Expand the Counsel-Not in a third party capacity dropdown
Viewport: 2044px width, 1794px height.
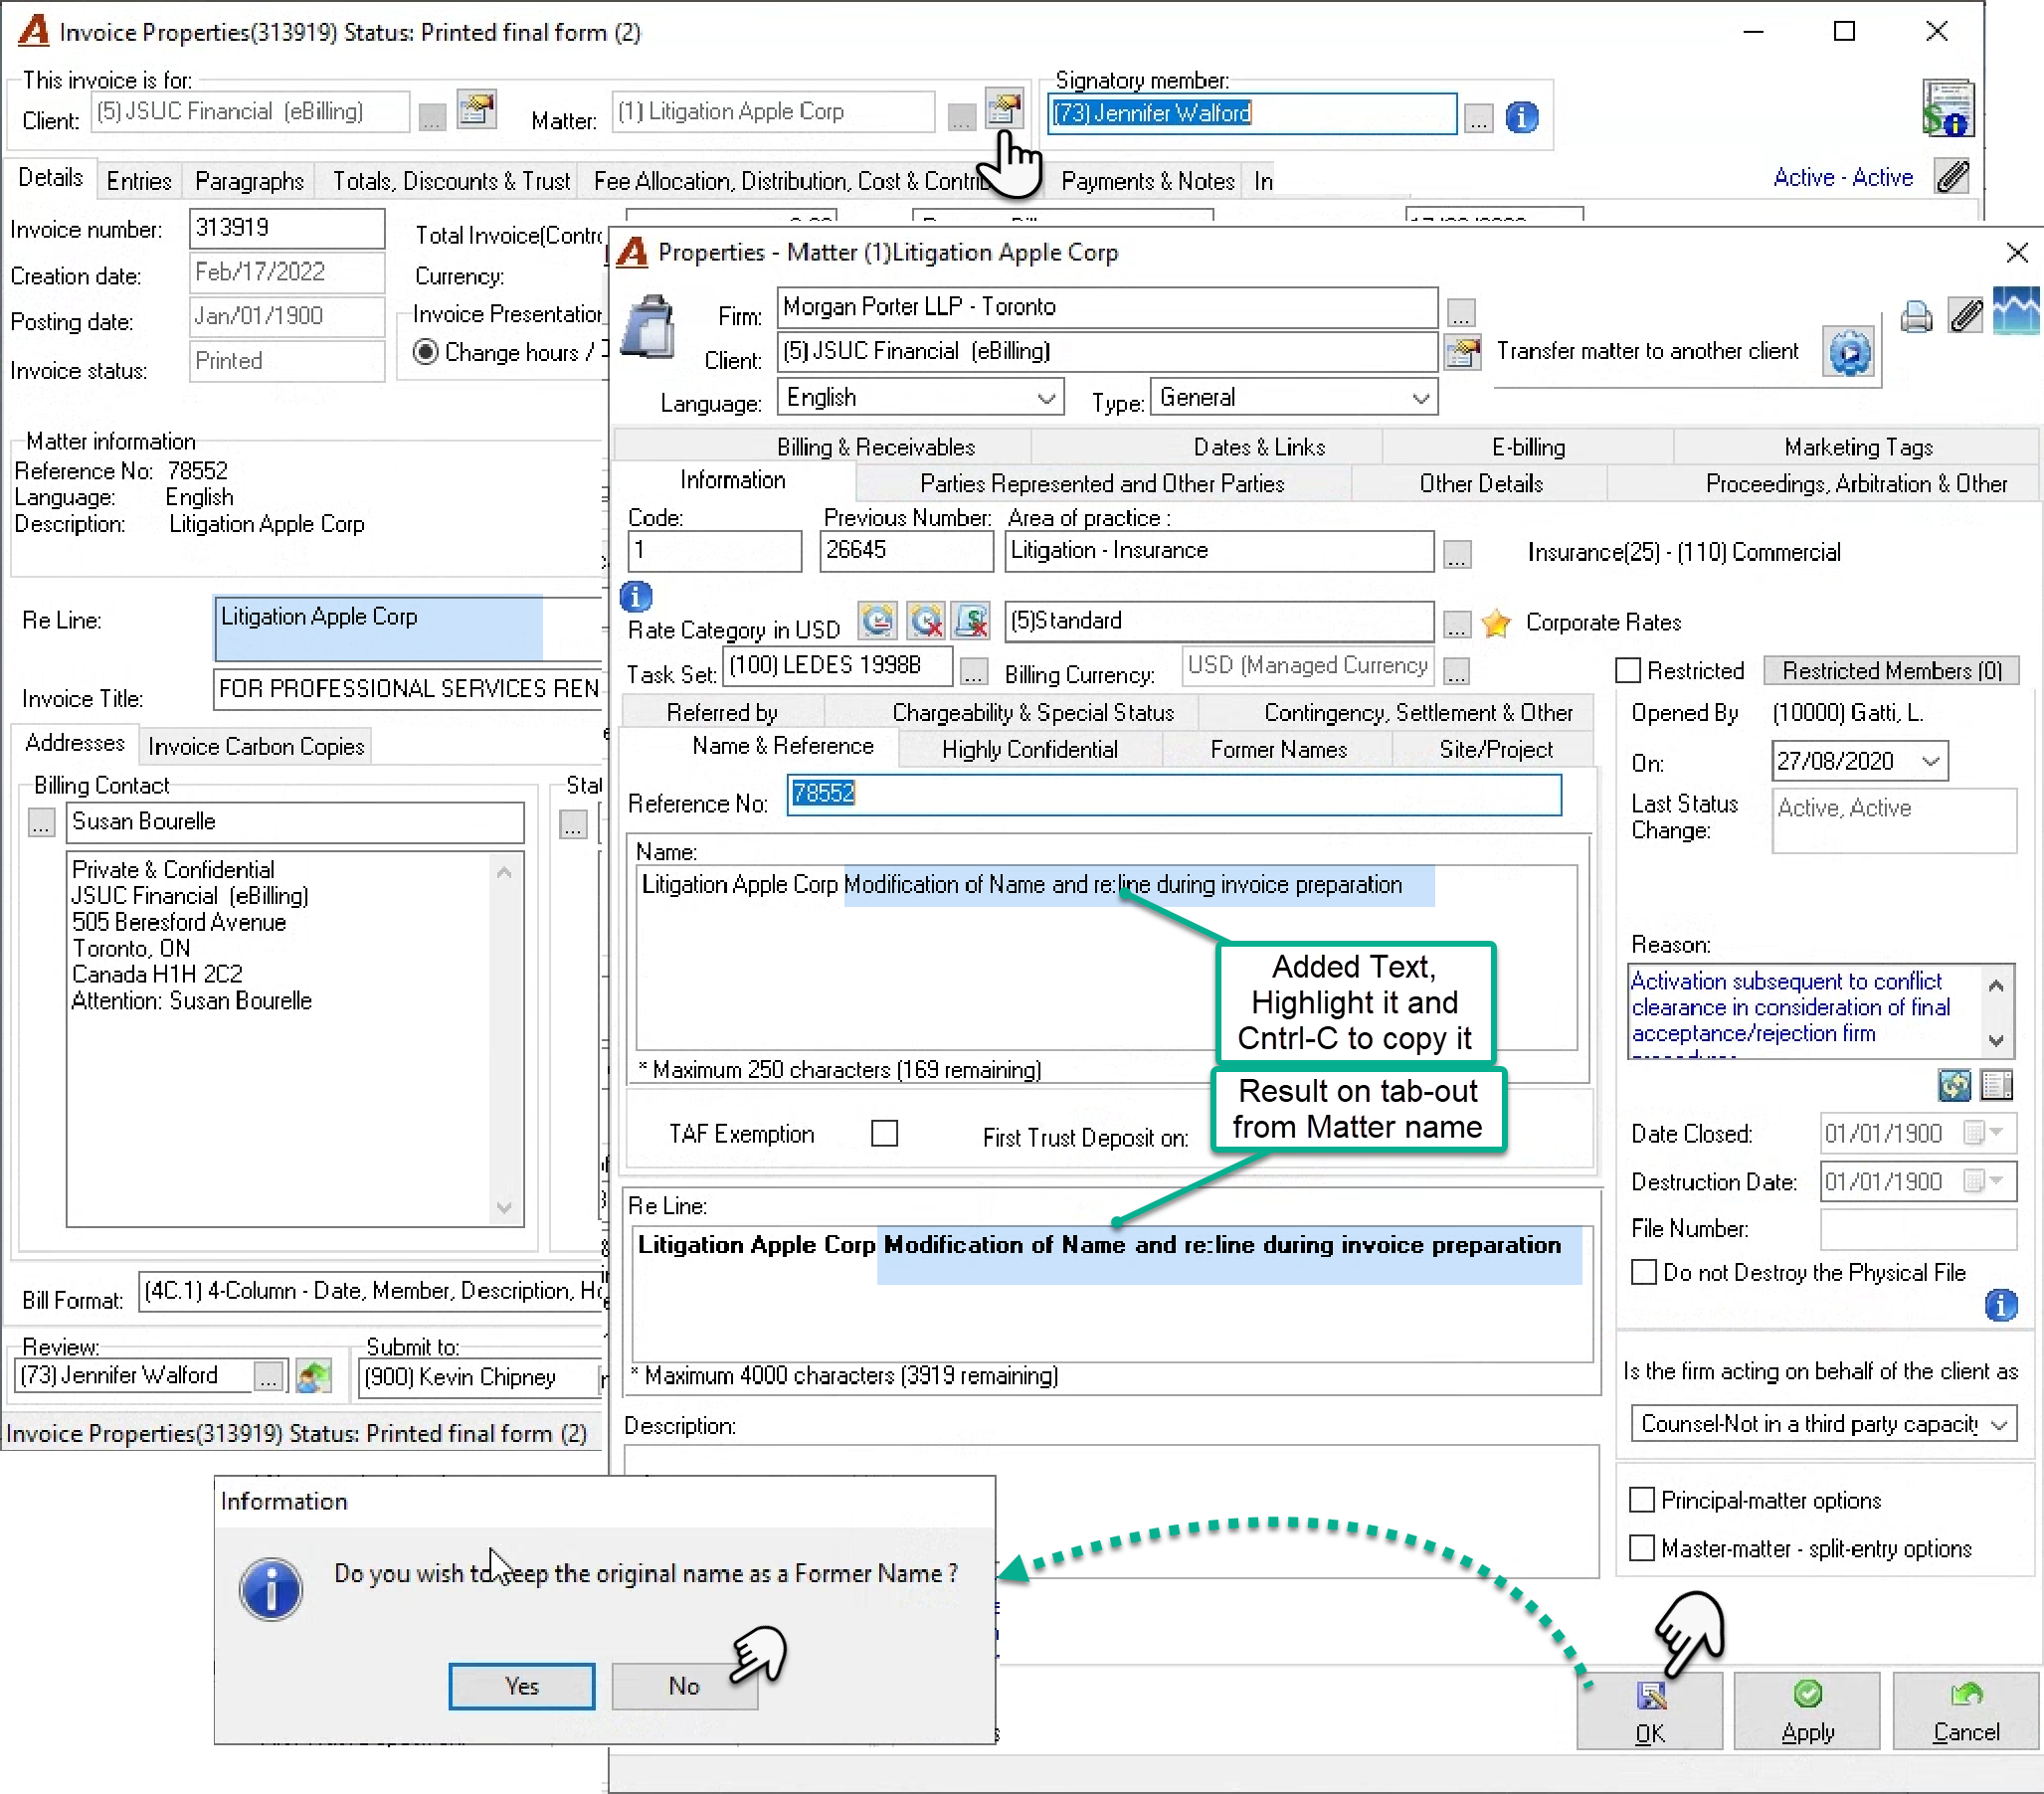1998,1424
